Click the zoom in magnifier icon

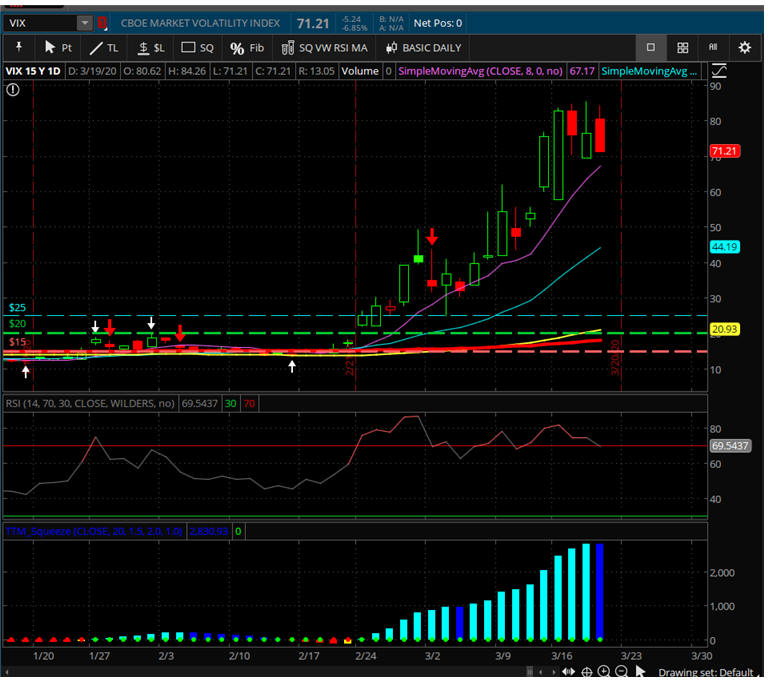point(604,672)
